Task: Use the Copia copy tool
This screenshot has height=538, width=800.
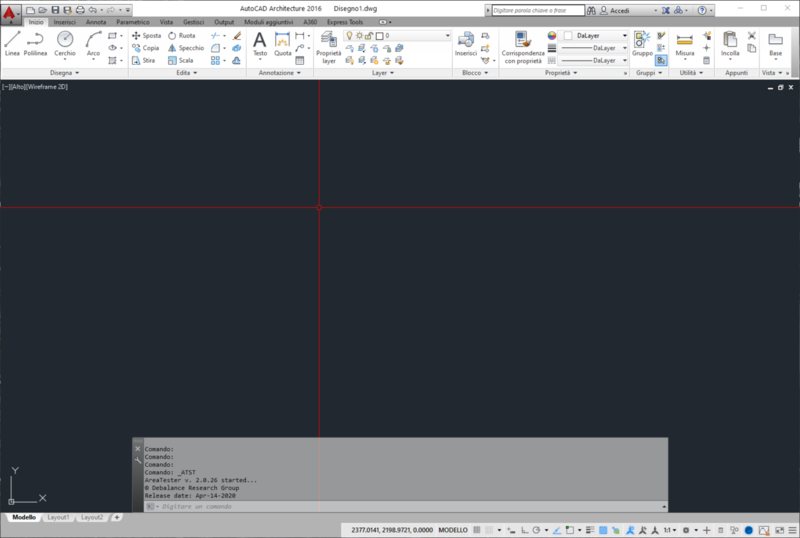Action: click(145, 48)
